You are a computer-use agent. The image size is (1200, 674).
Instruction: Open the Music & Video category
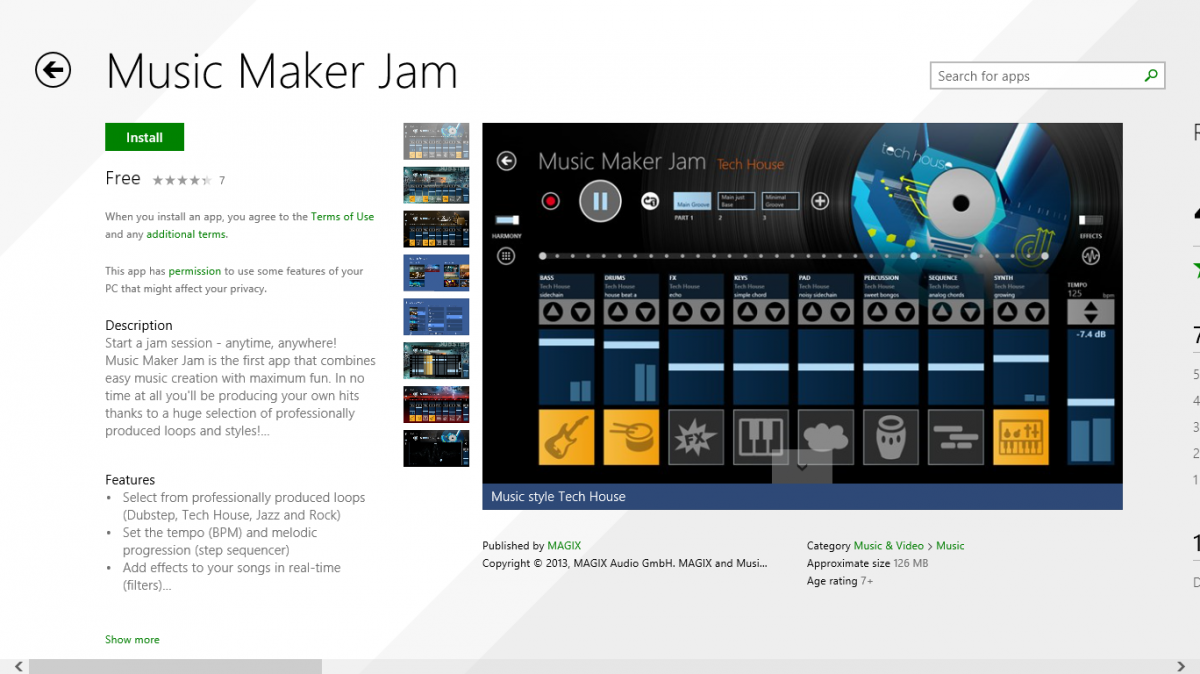(889, 546)
